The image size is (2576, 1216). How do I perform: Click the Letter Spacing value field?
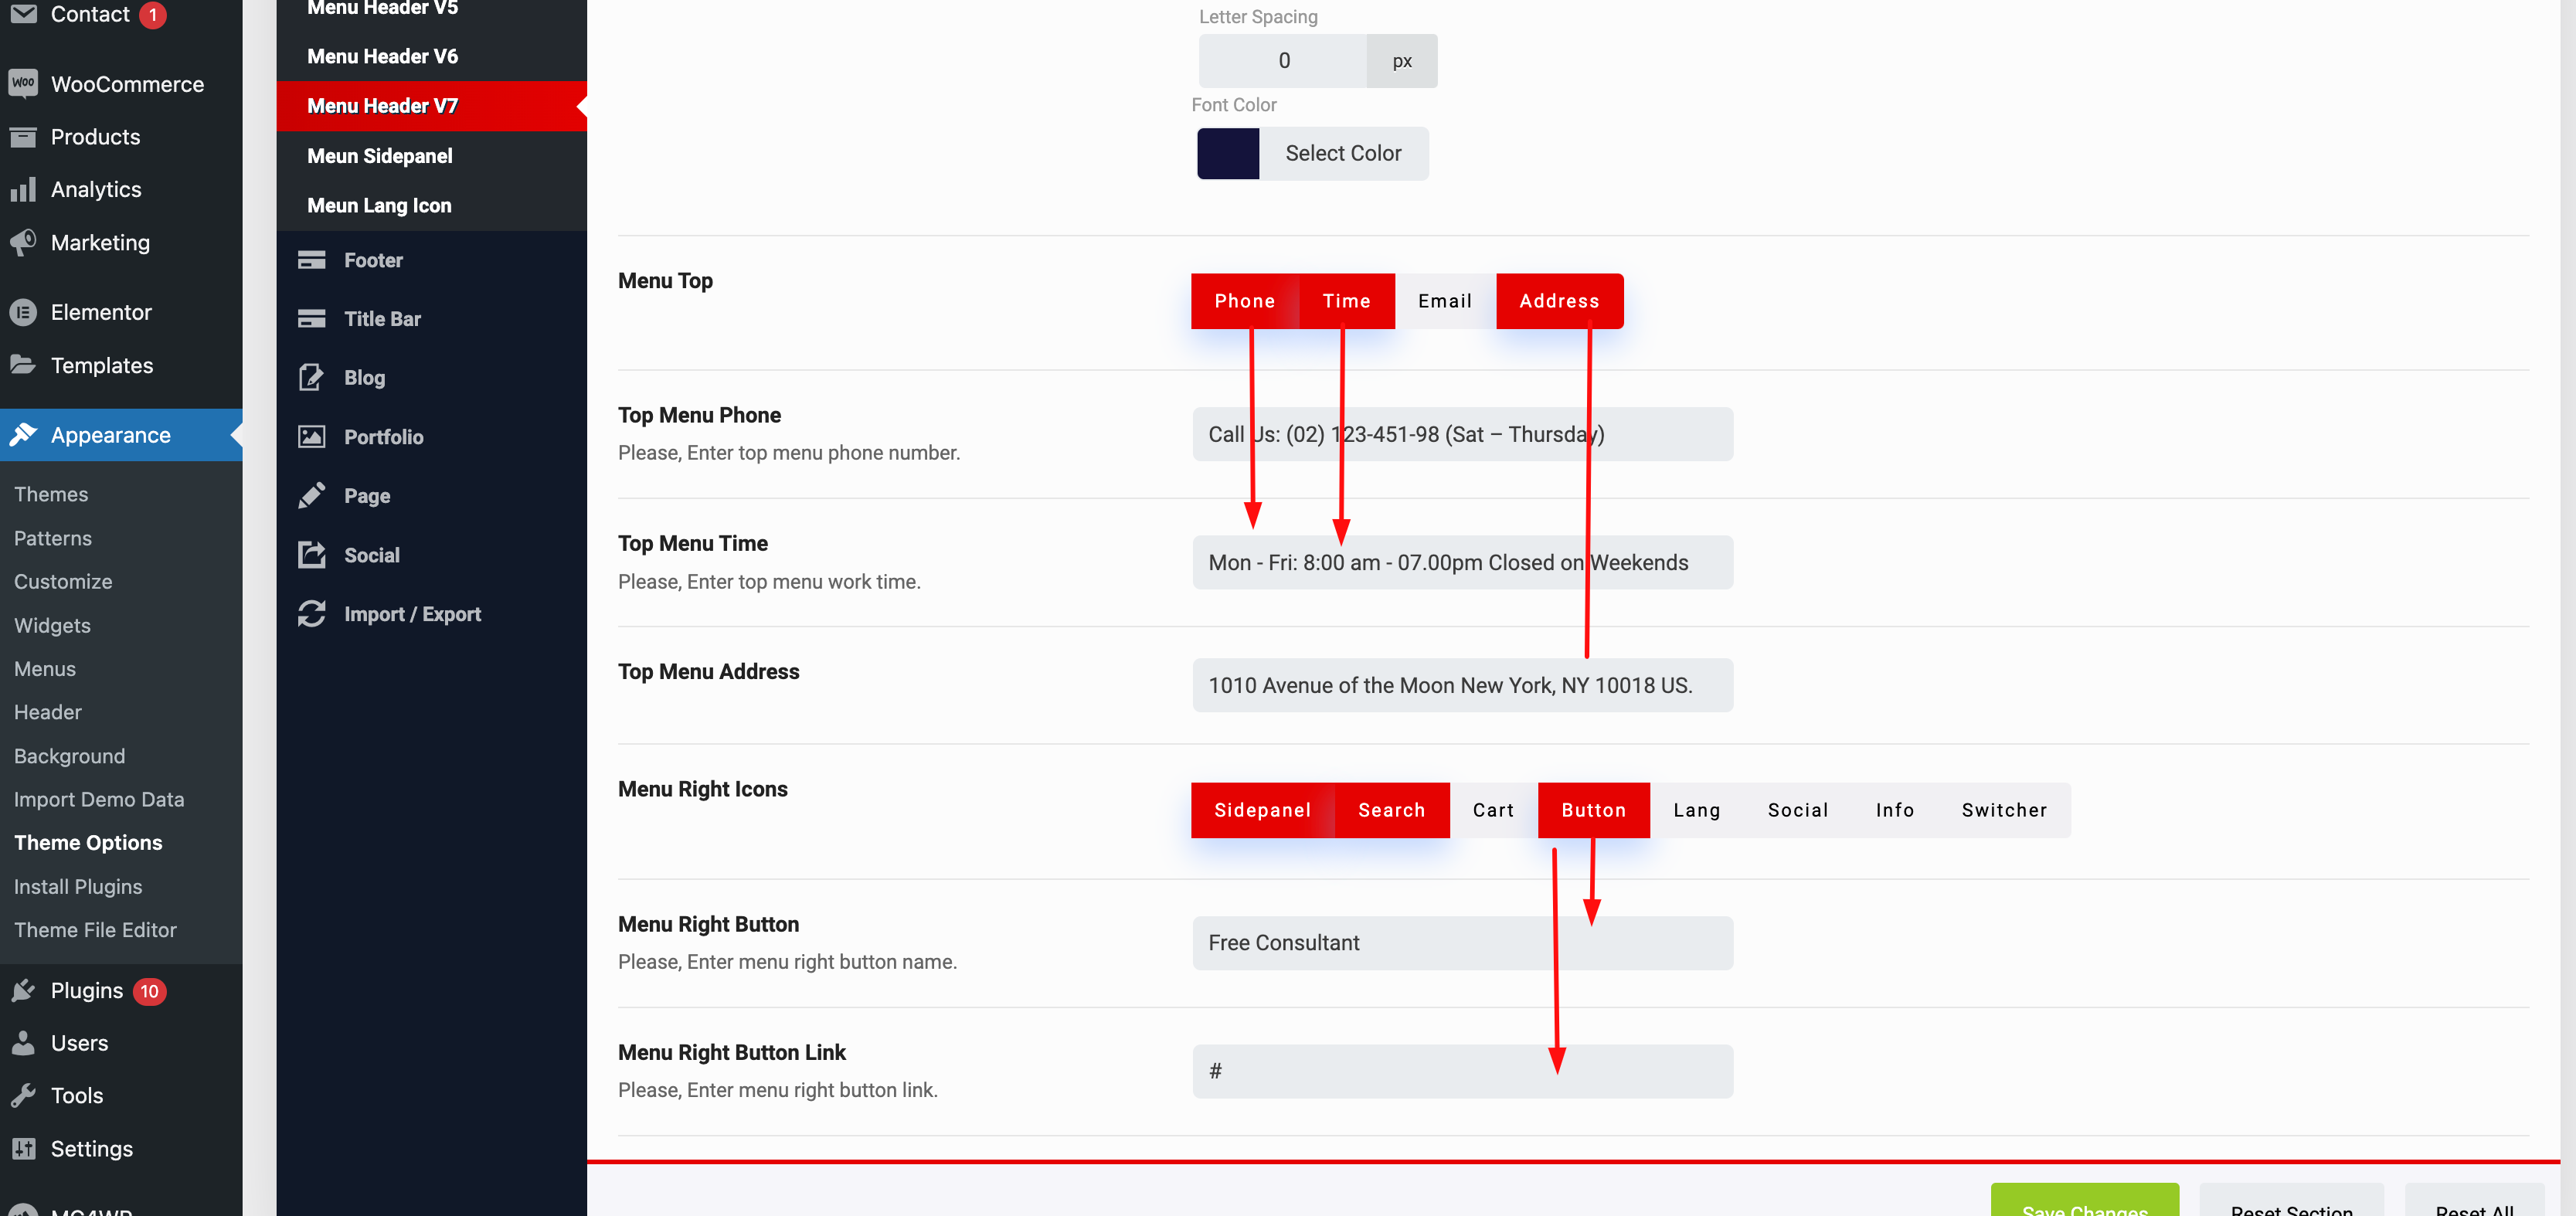coord(1283,61)
